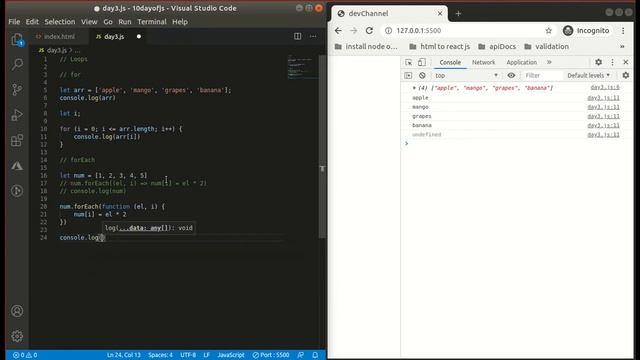Clear the console

click(422, 76)
